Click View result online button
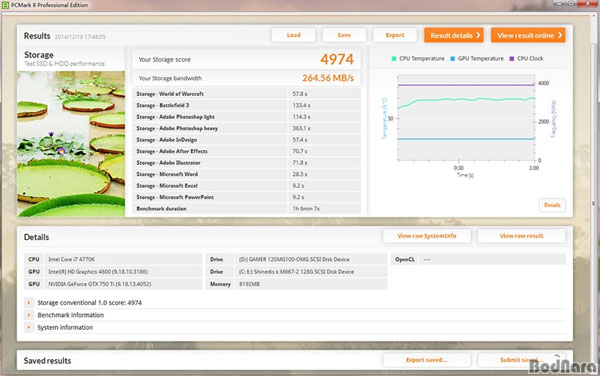Screen dimensions: 600x376 click(x=528, y=35)
